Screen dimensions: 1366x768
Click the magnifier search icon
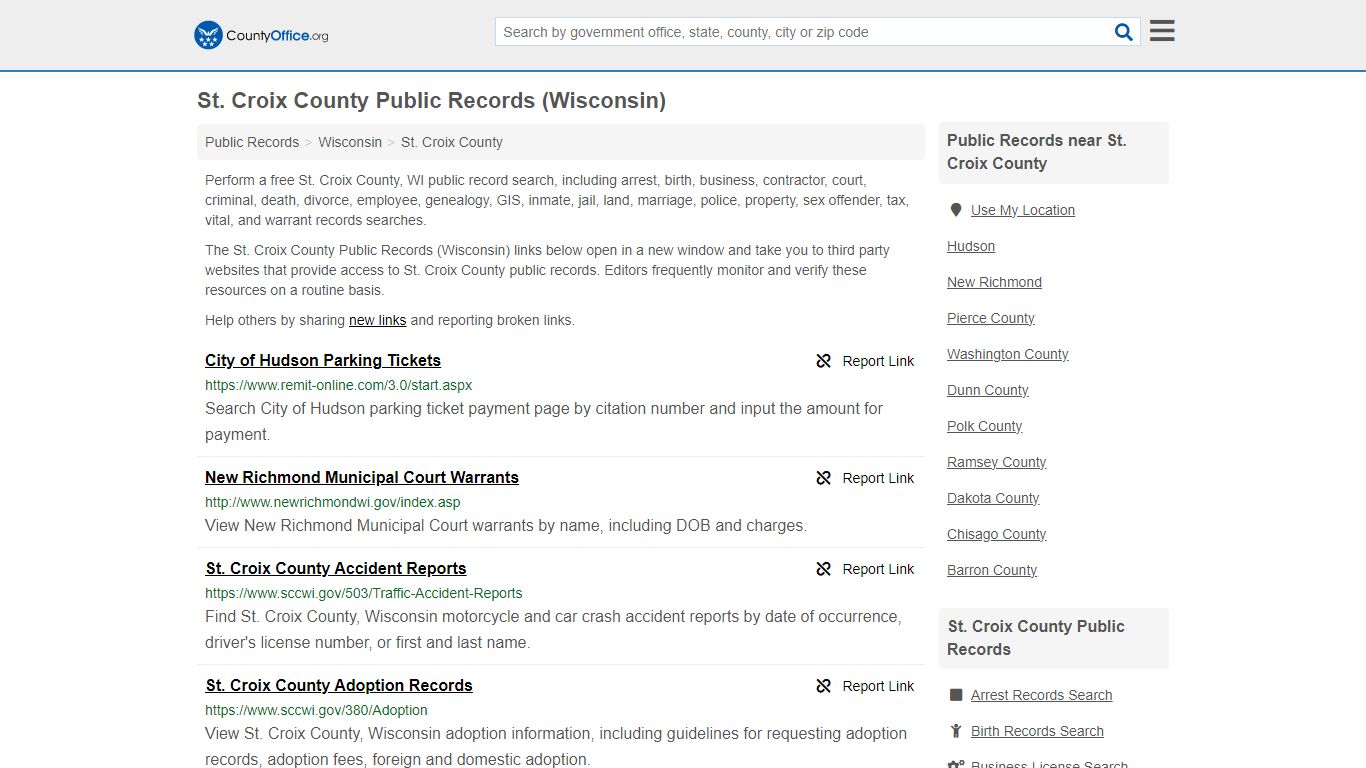point(1124,32)
